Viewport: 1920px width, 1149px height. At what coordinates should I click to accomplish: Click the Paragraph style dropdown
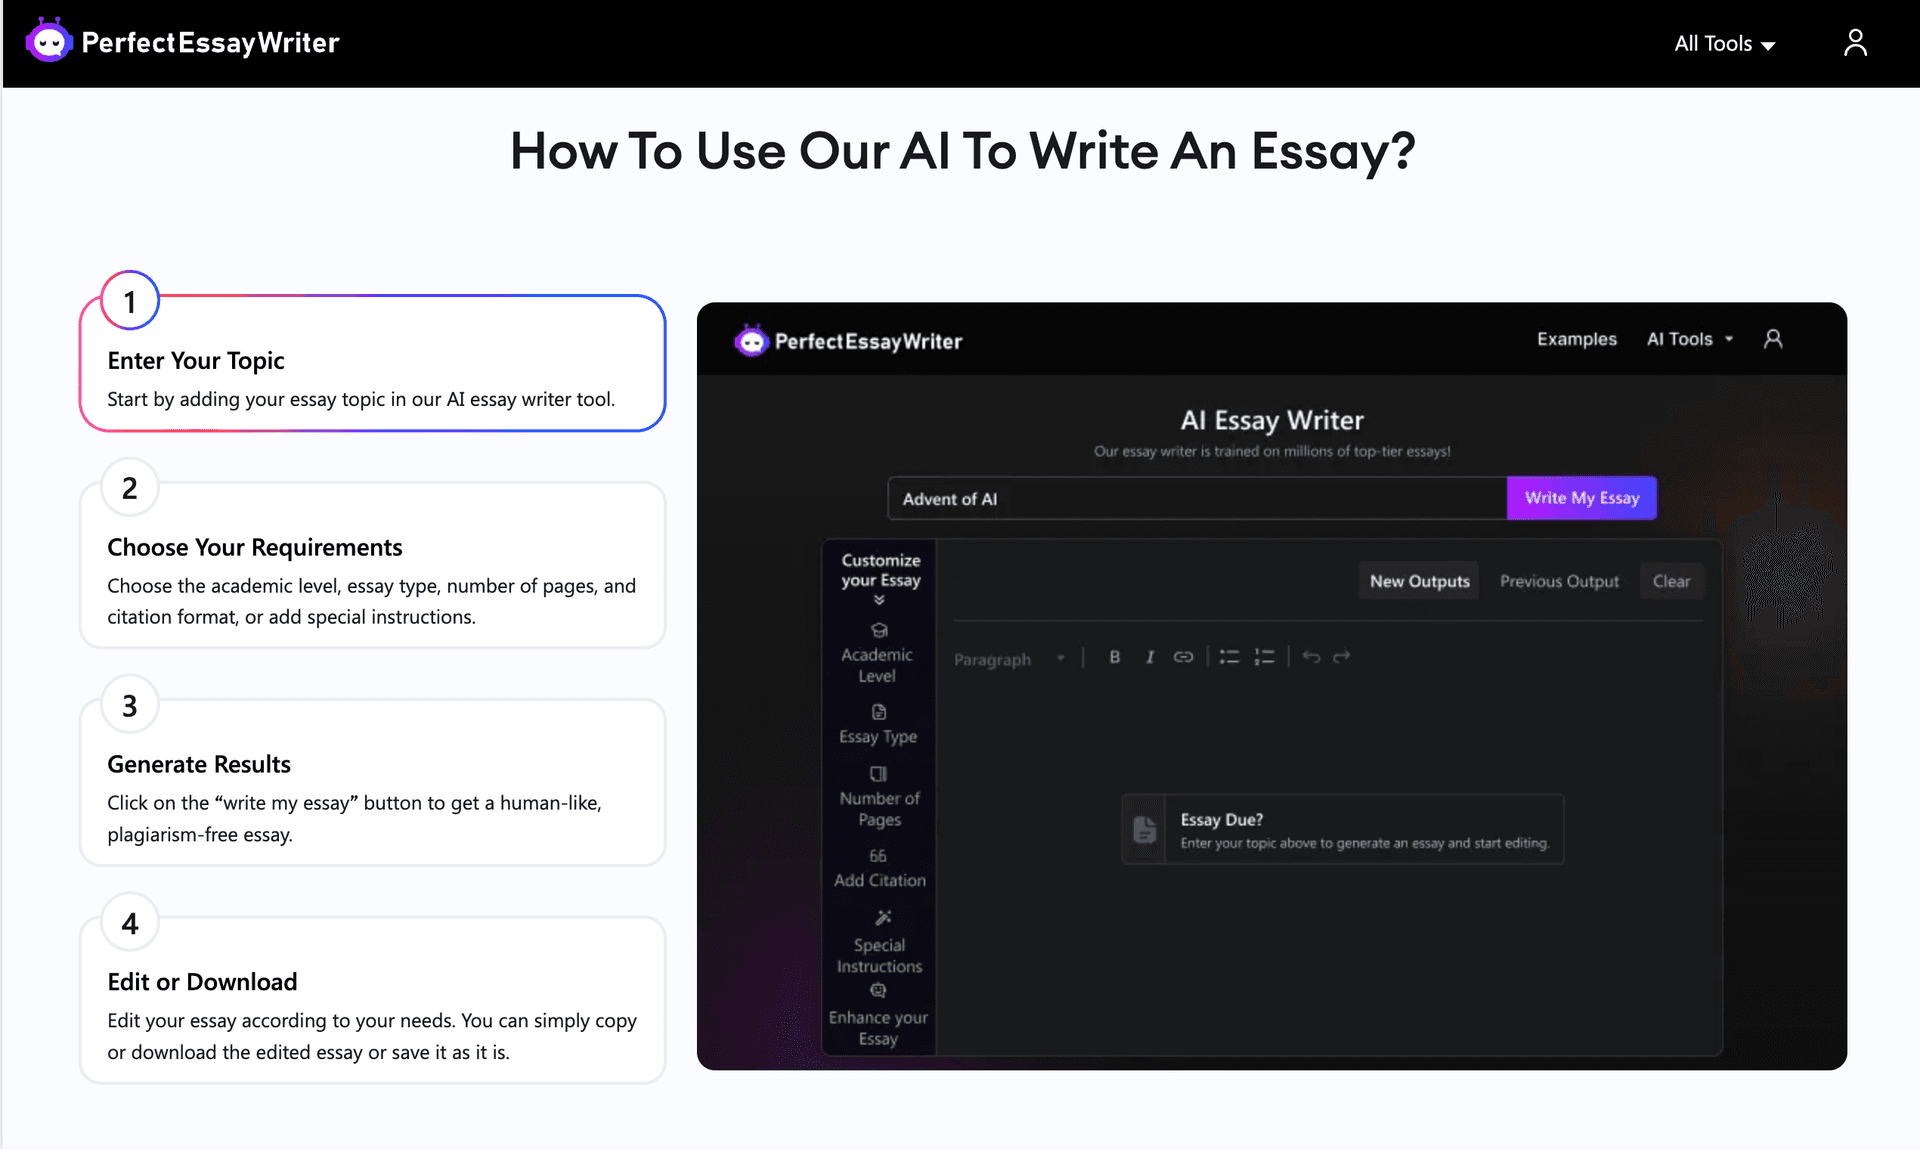1009,658
